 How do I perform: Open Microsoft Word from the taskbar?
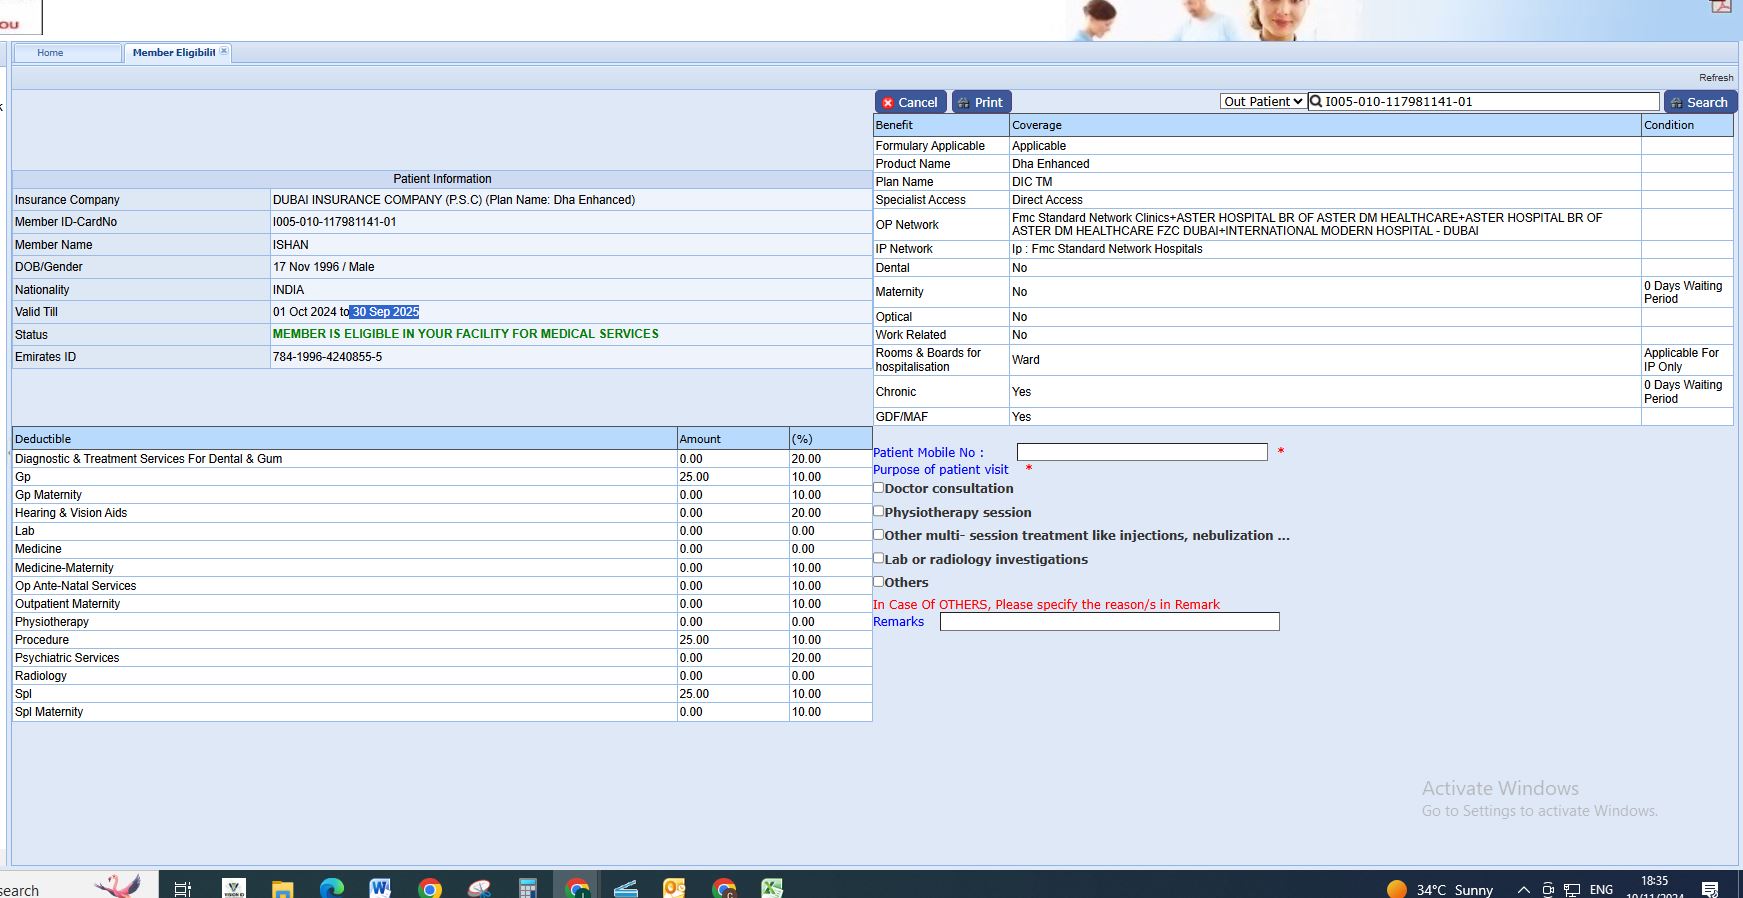coord(380,887)
